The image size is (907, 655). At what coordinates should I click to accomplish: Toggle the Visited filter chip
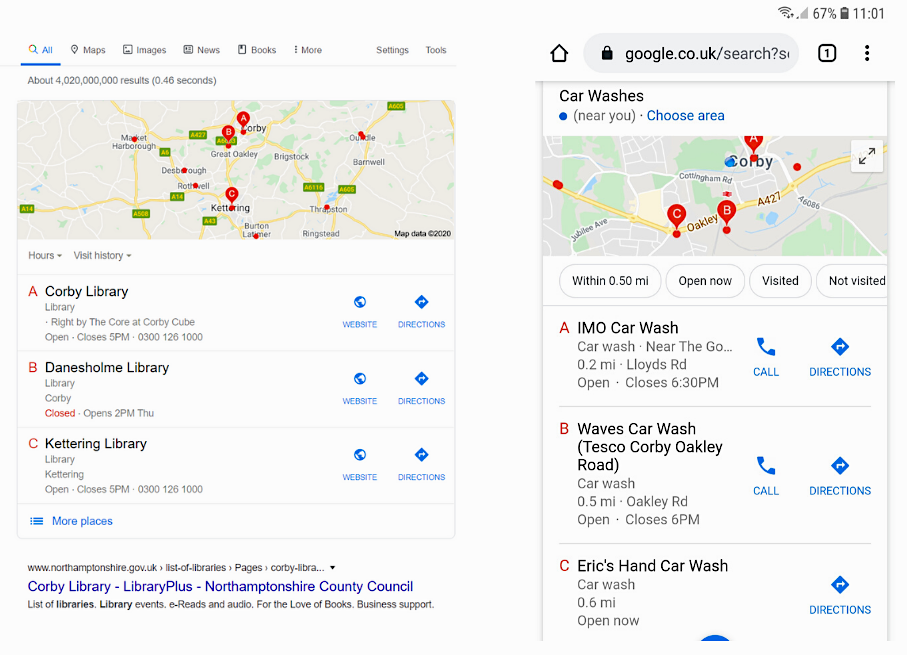780,281
